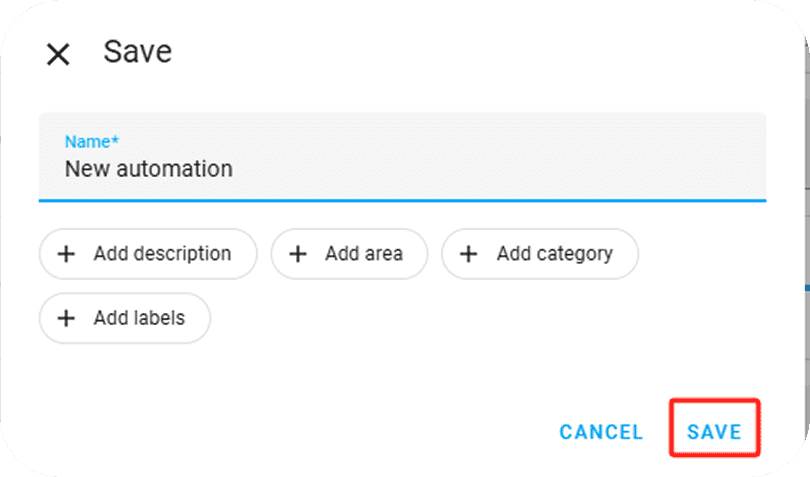Click blank space right of Add labels
Image resolution: width=810 pixels, height=477 pixels.
point(450,319)
